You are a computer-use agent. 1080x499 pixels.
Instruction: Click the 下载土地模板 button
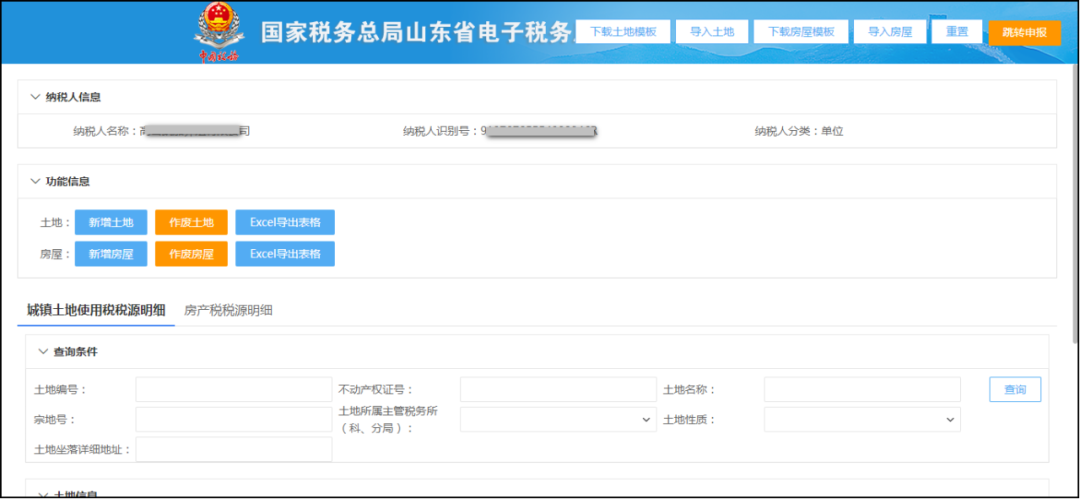pyautogui.click(x=623, y=32)
